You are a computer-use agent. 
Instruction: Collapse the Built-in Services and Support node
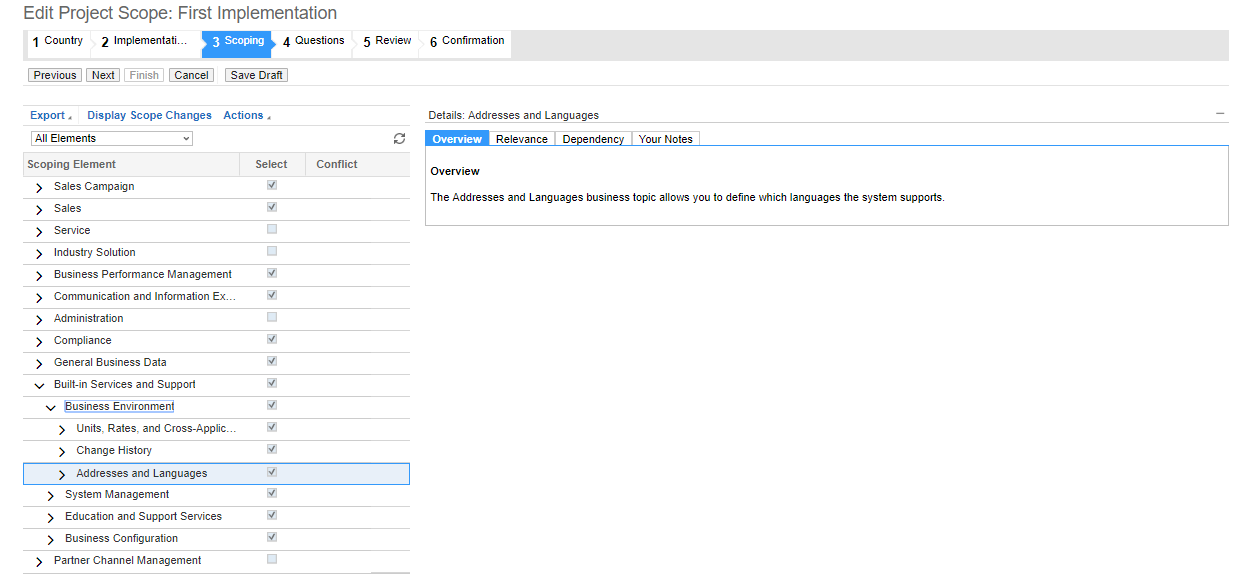[x=39, y=385]
